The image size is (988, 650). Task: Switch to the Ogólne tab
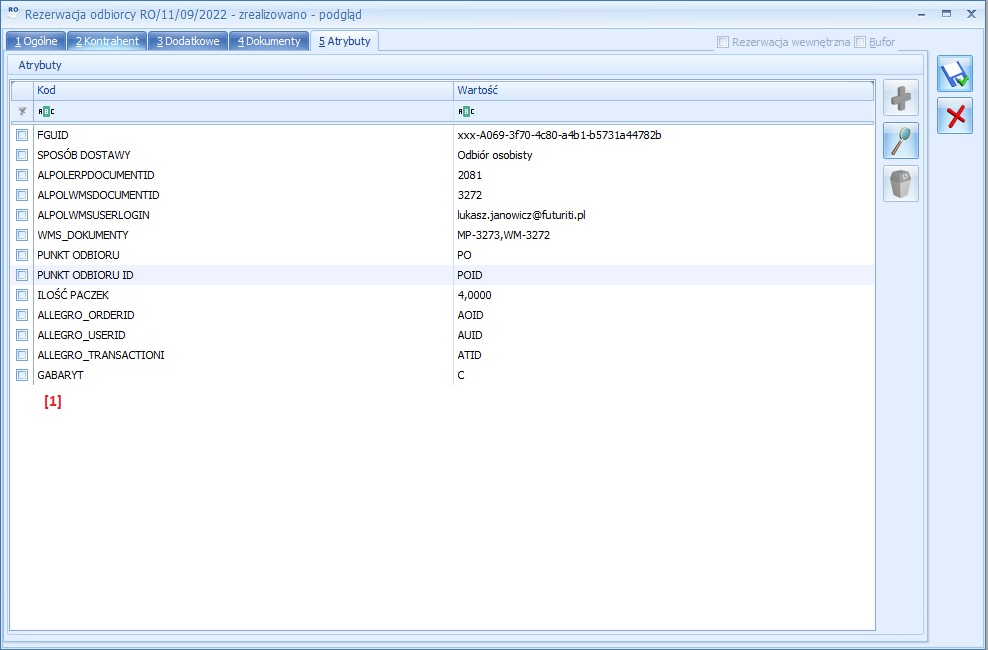[36, 41]
